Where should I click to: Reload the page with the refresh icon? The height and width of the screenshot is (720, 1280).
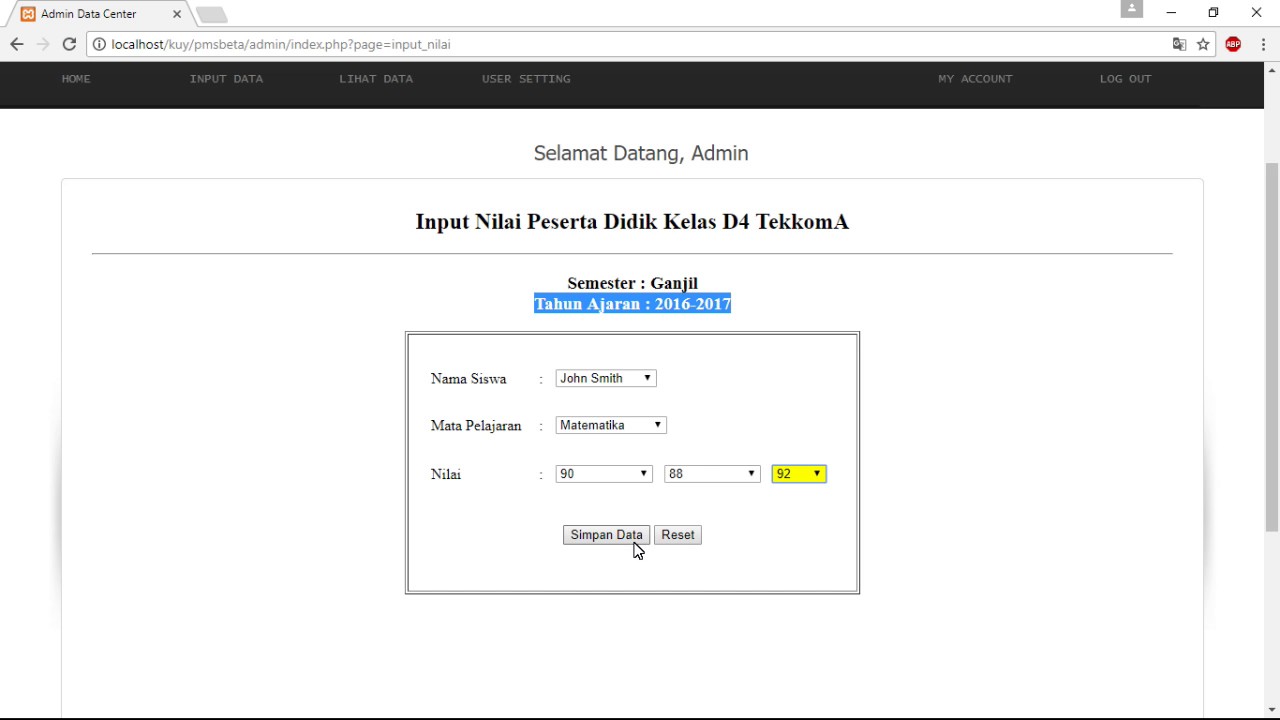pos(69,44)
